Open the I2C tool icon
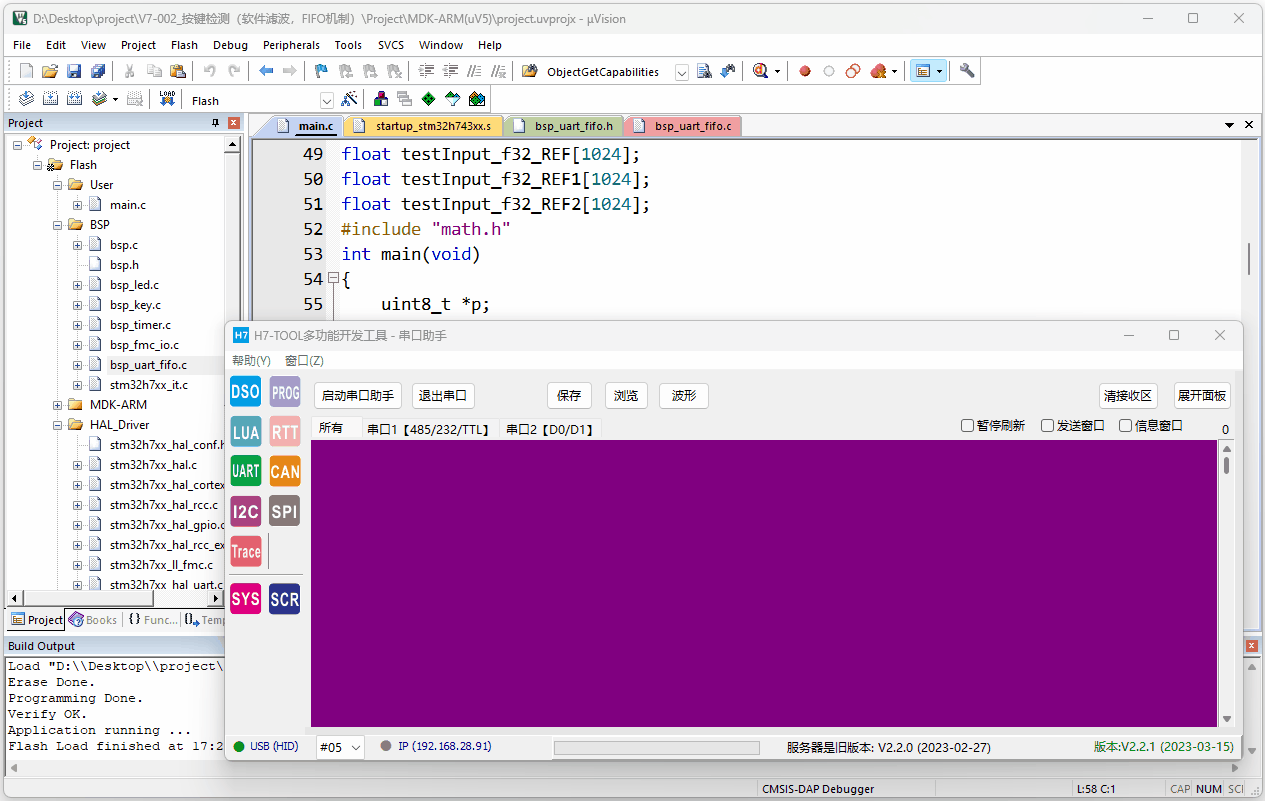1265x801 pixels. click(x=245, y=511)
